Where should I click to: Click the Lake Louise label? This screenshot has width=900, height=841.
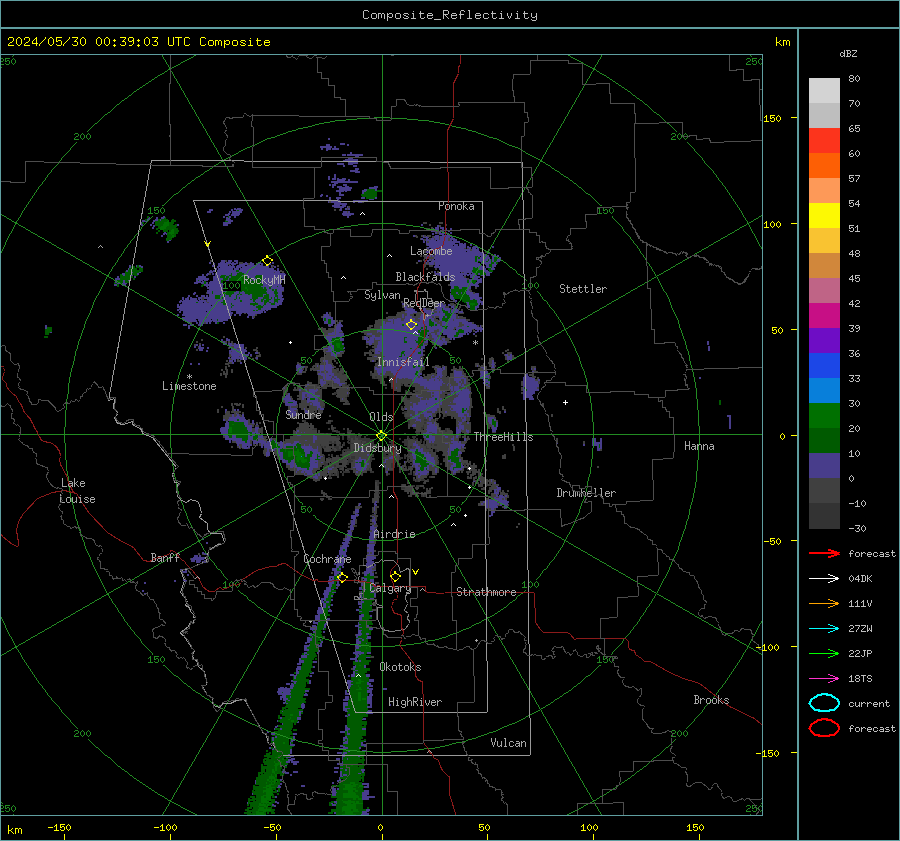coord(77,491)
